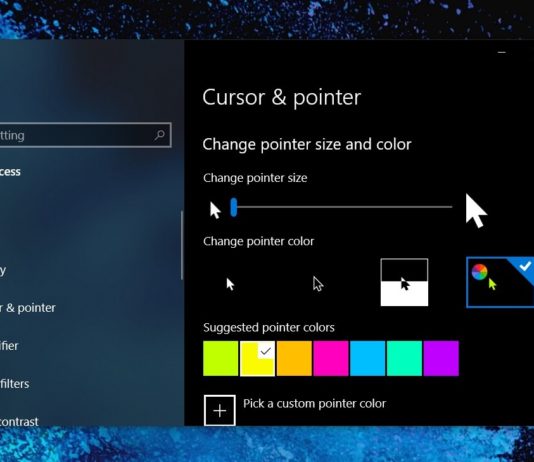Open the 'contrast' sidebar item
The height and width of the screenshot is (462, 534).
click(x=19, y=422)
